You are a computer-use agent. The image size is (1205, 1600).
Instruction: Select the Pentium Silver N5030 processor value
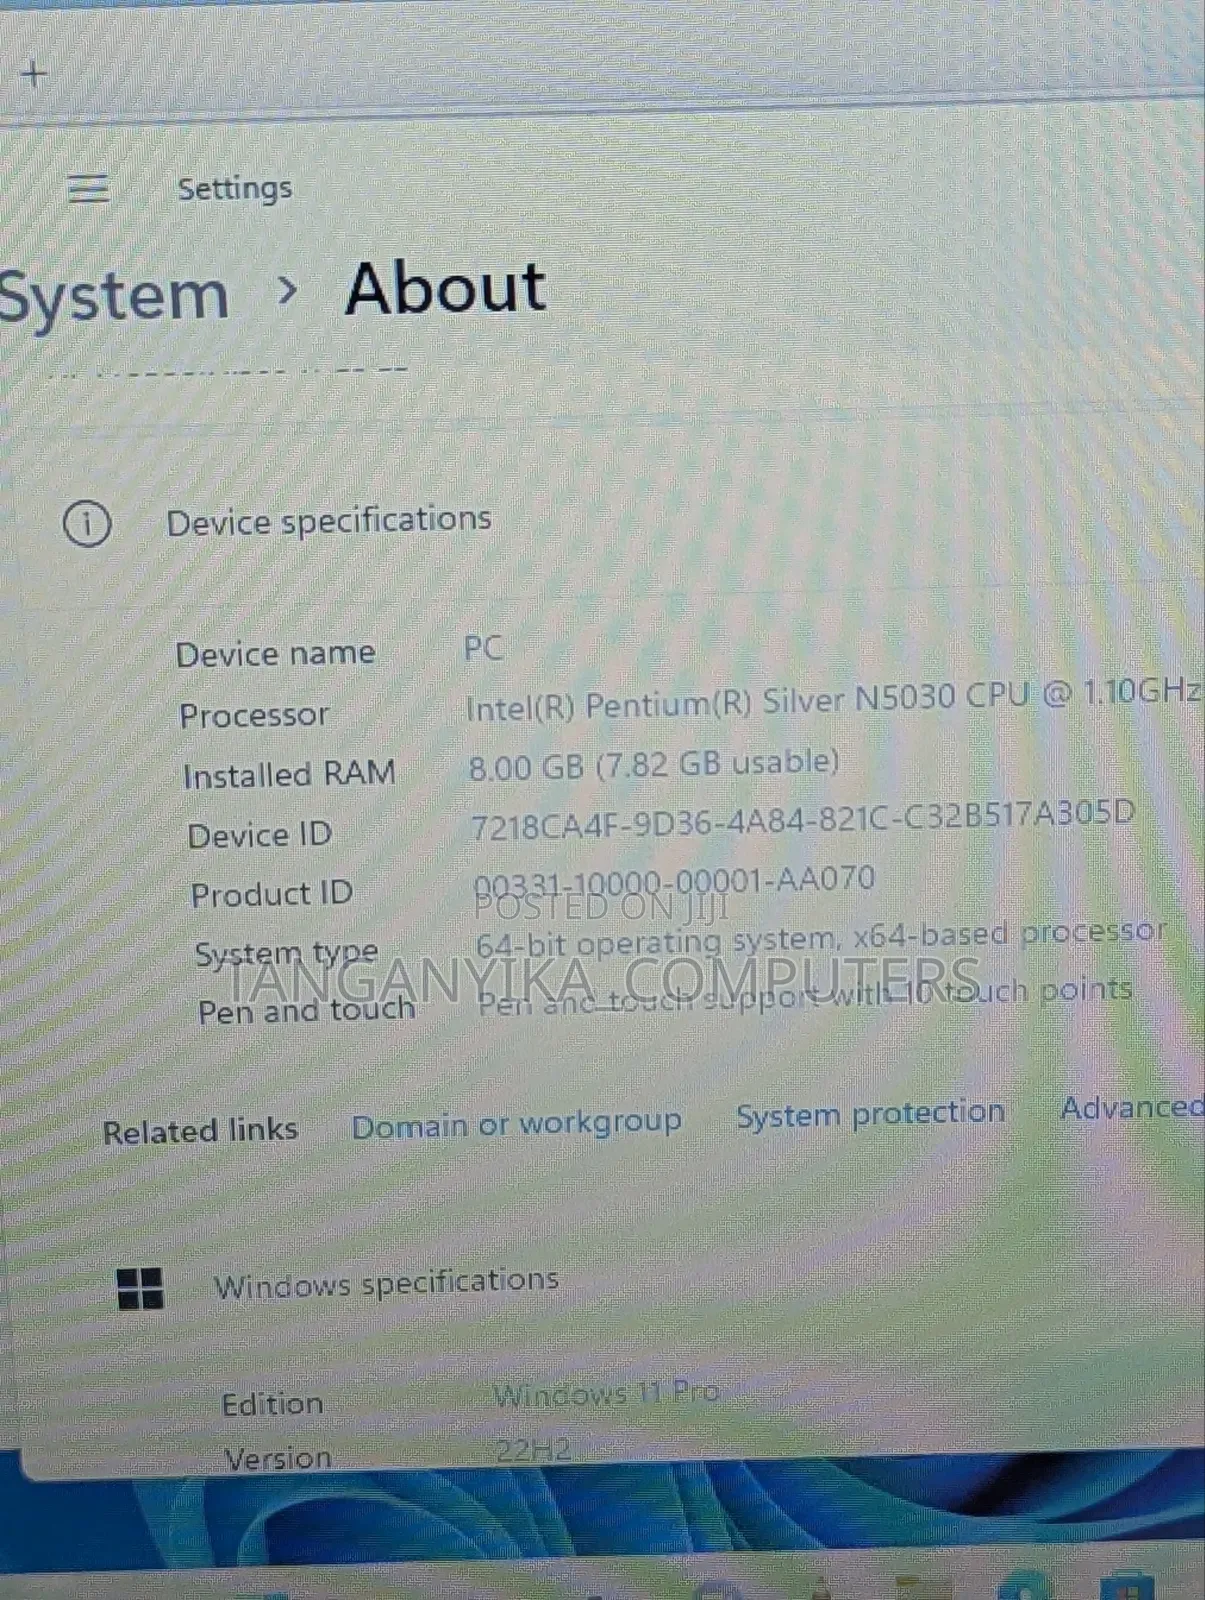tap(833, 698)
